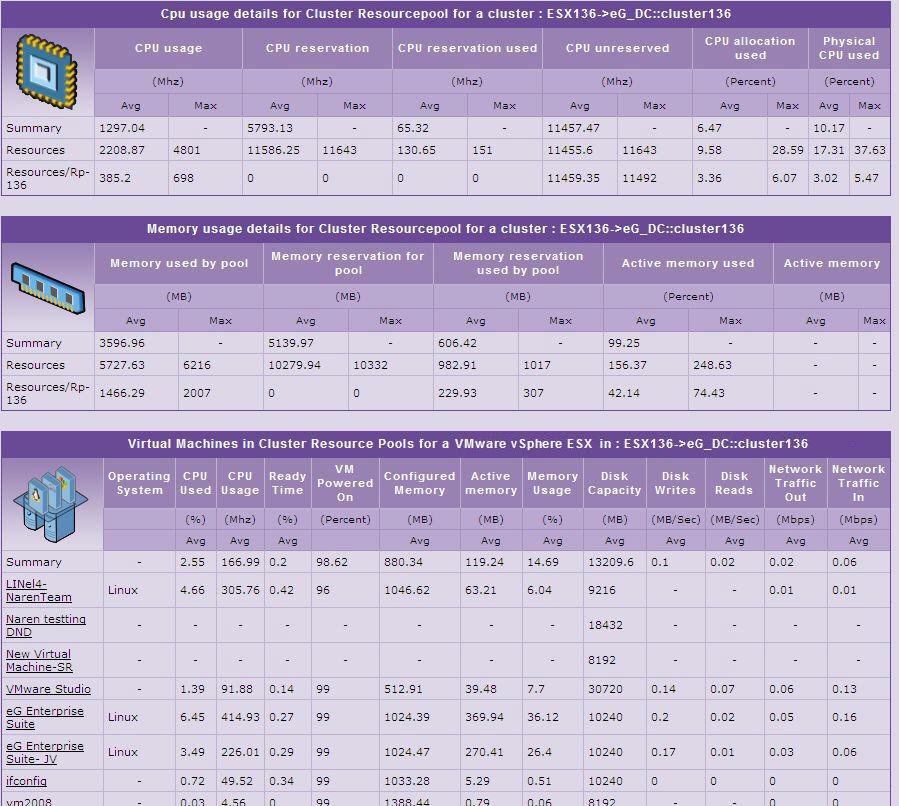Image resolution: width=899 pixels, height=806 pixels.
Task: Select VMware Studio disk capacity 30720
Action: (x=605, y=689)
